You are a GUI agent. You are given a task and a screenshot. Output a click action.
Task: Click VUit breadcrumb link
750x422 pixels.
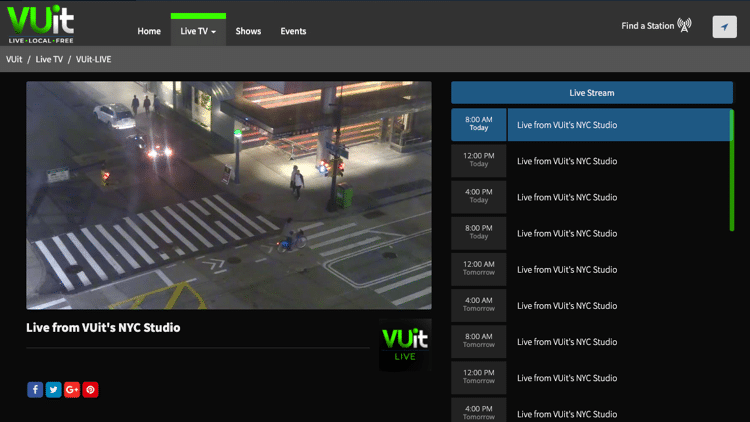14,60
